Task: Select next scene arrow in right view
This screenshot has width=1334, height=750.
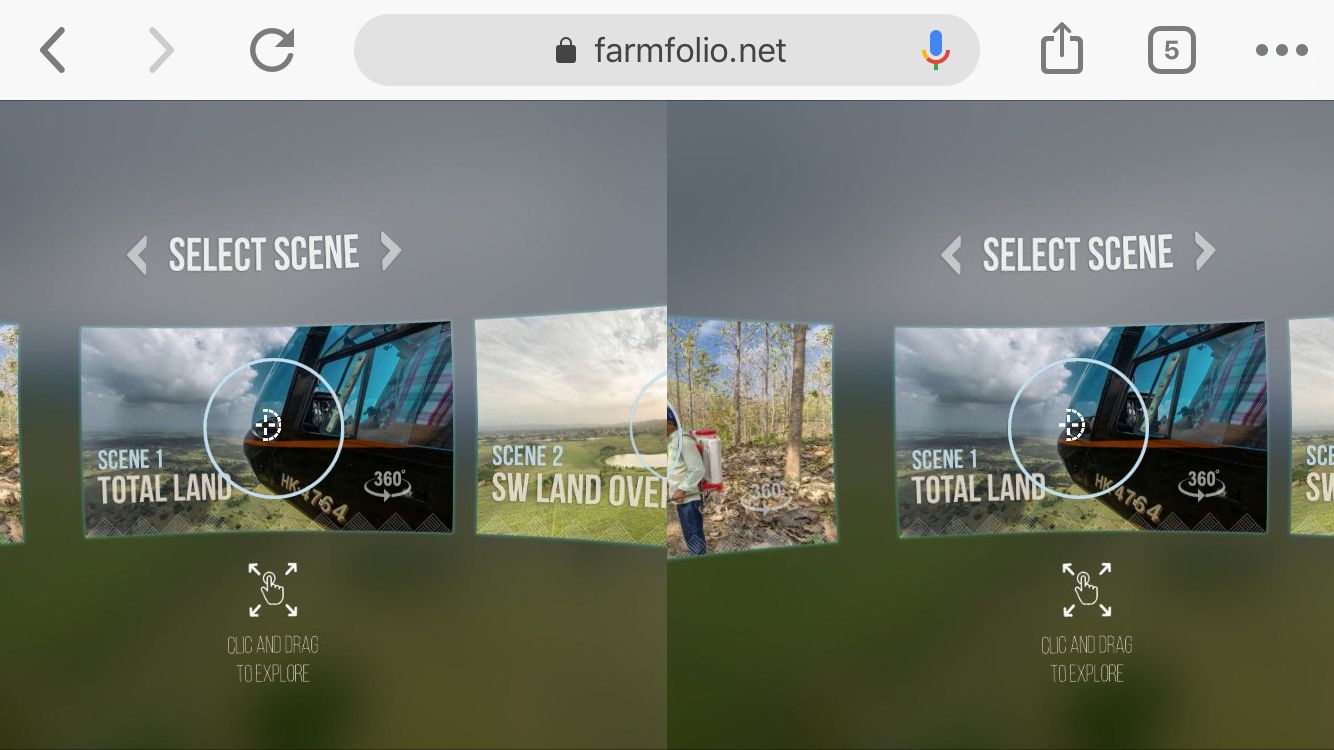Action: 1205,252
